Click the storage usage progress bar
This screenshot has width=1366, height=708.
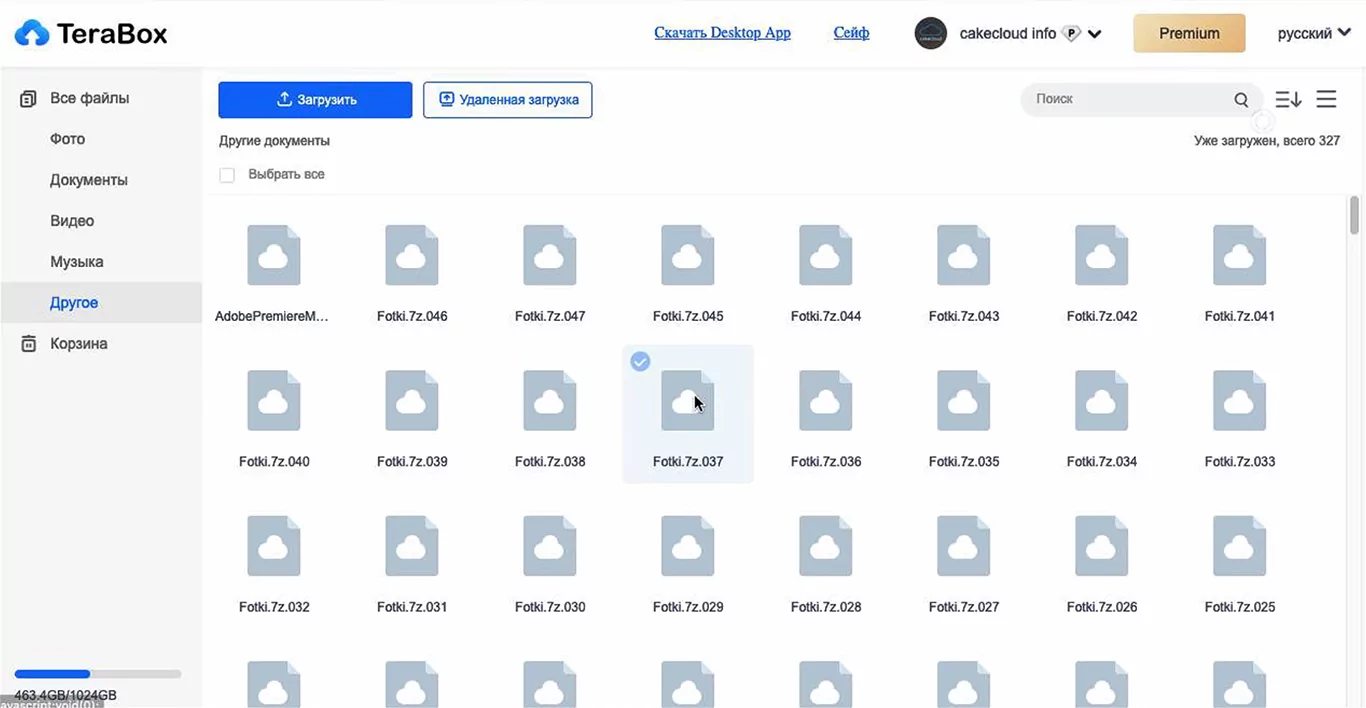[98, 674]
